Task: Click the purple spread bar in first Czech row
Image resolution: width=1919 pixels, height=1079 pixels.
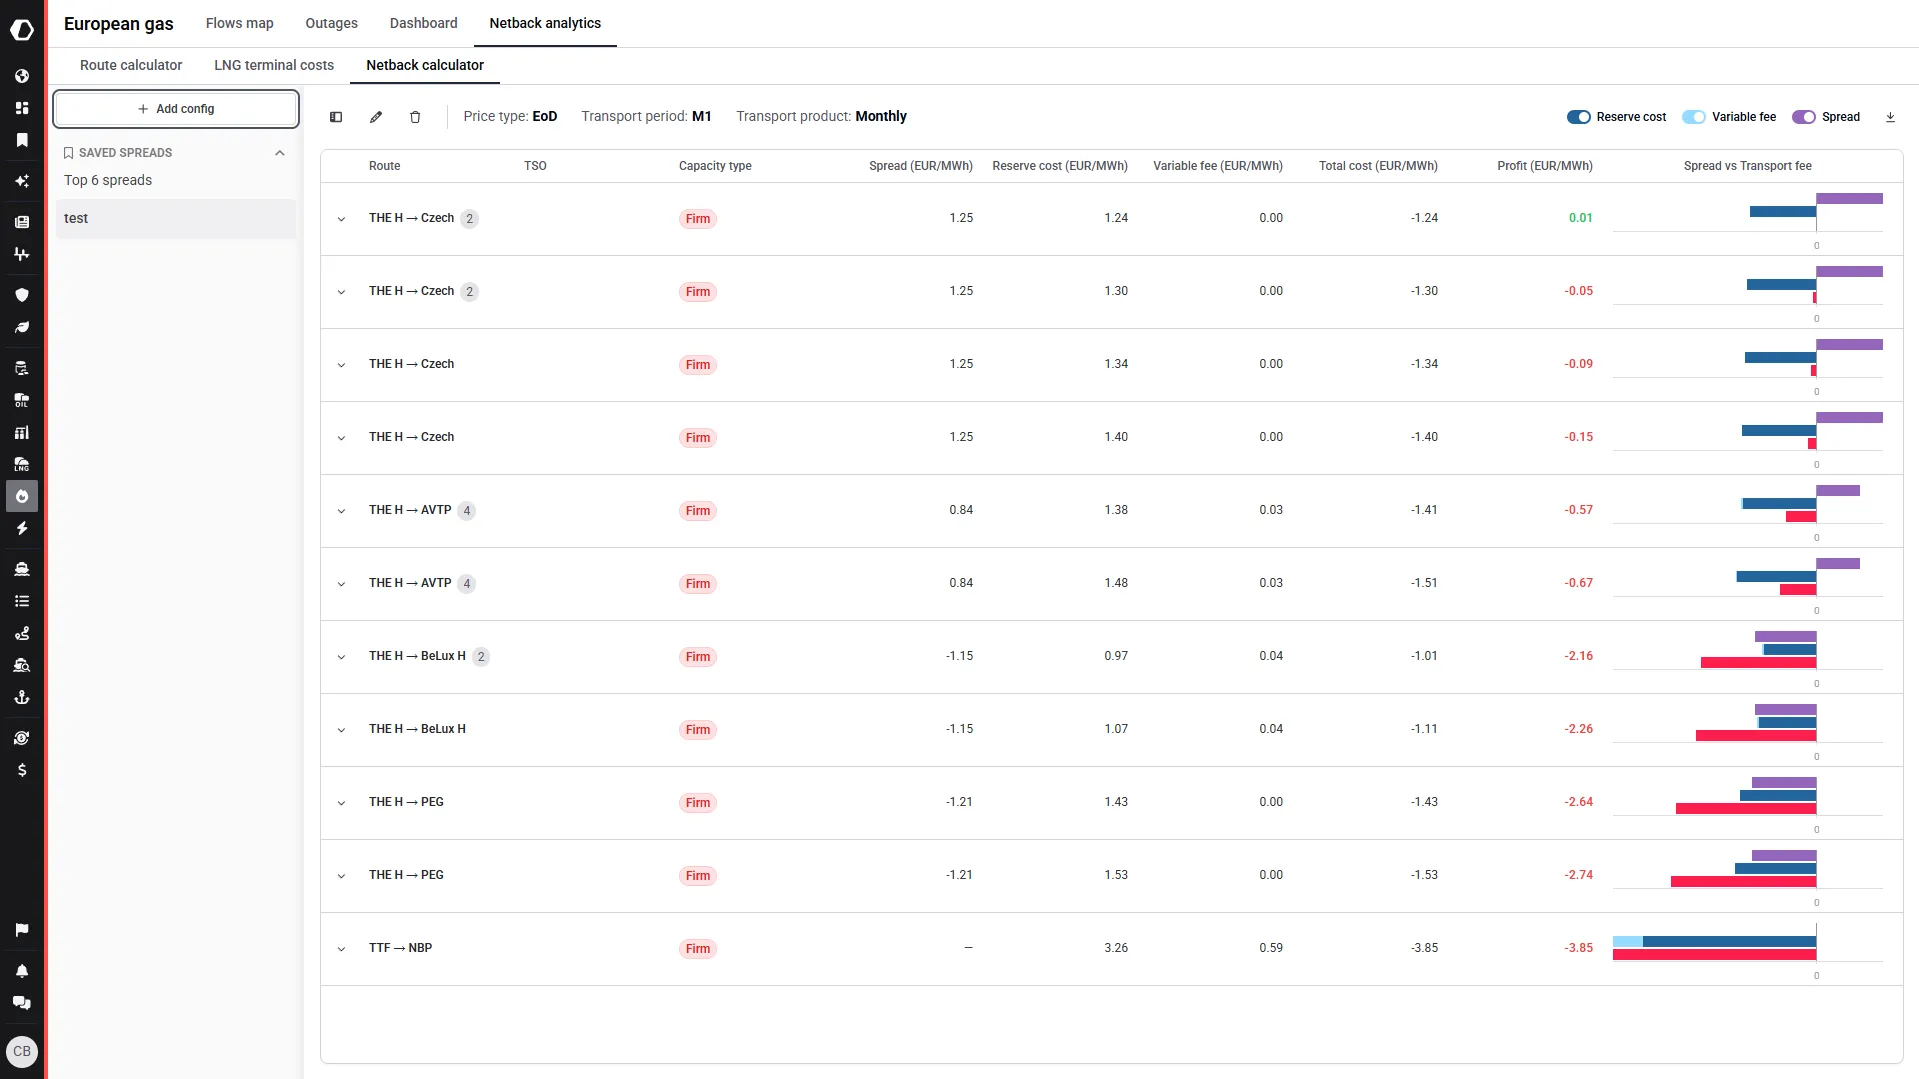Action: point(1850,199)
